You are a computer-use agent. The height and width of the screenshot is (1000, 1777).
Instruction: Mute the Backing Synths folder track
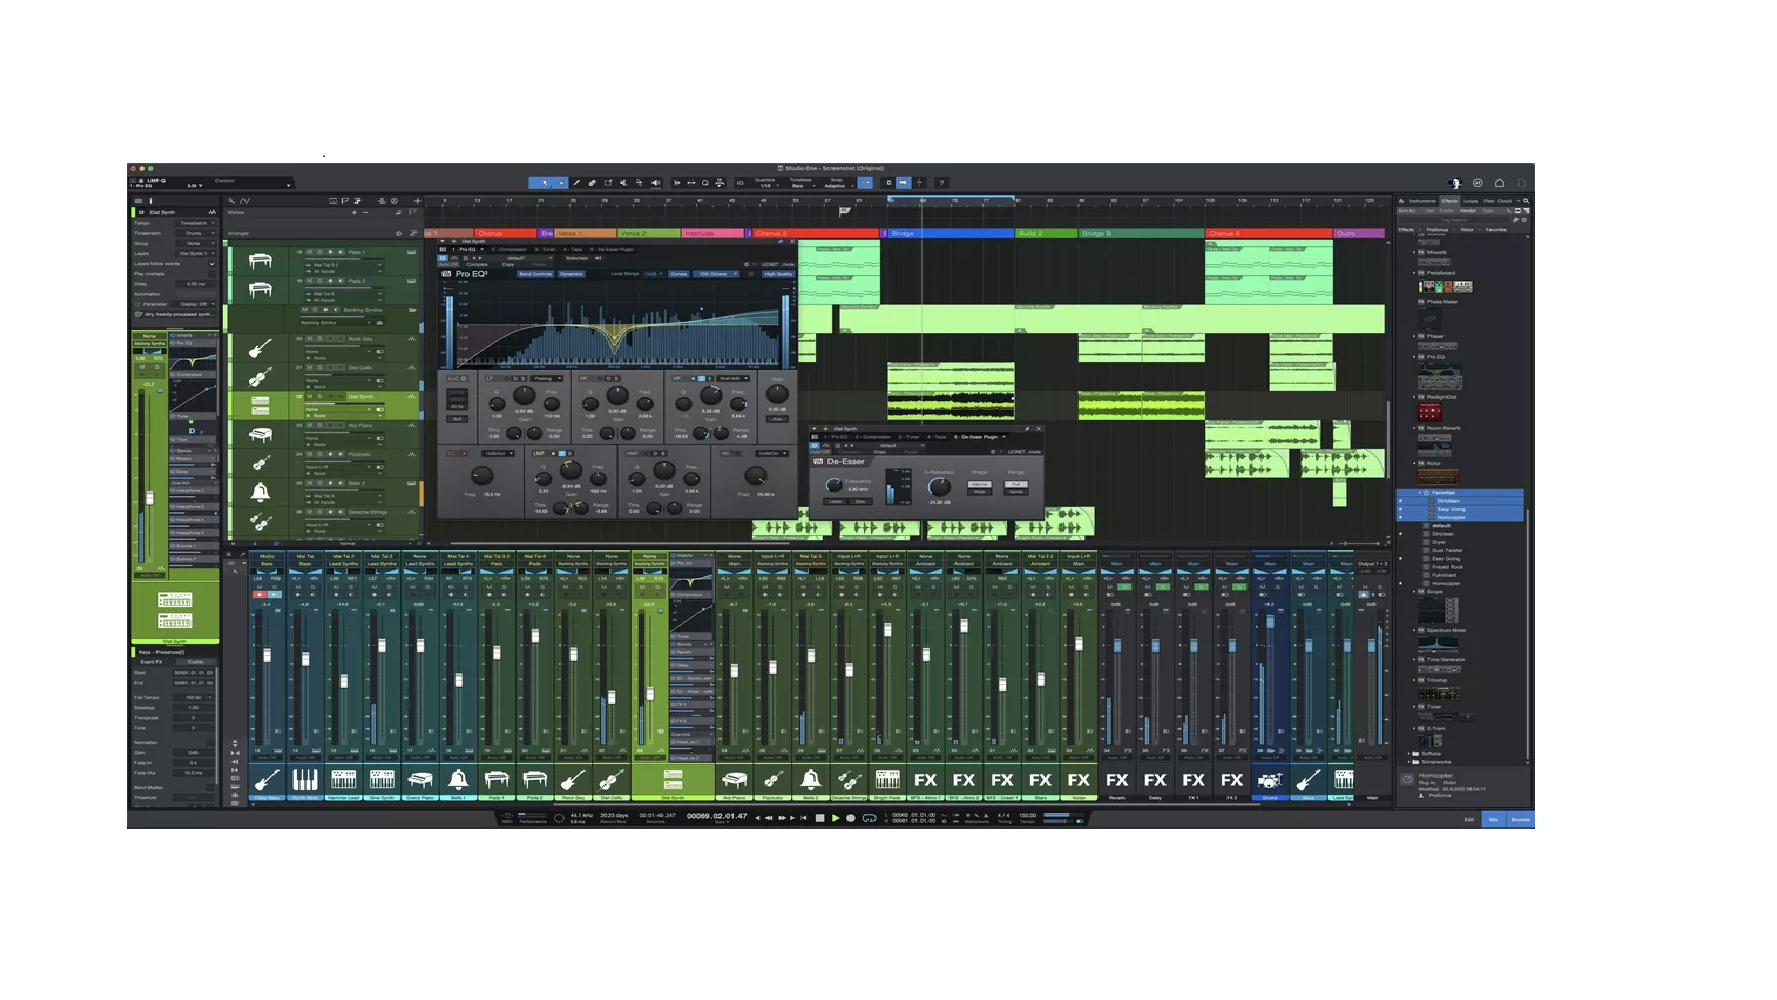[305, 310]
